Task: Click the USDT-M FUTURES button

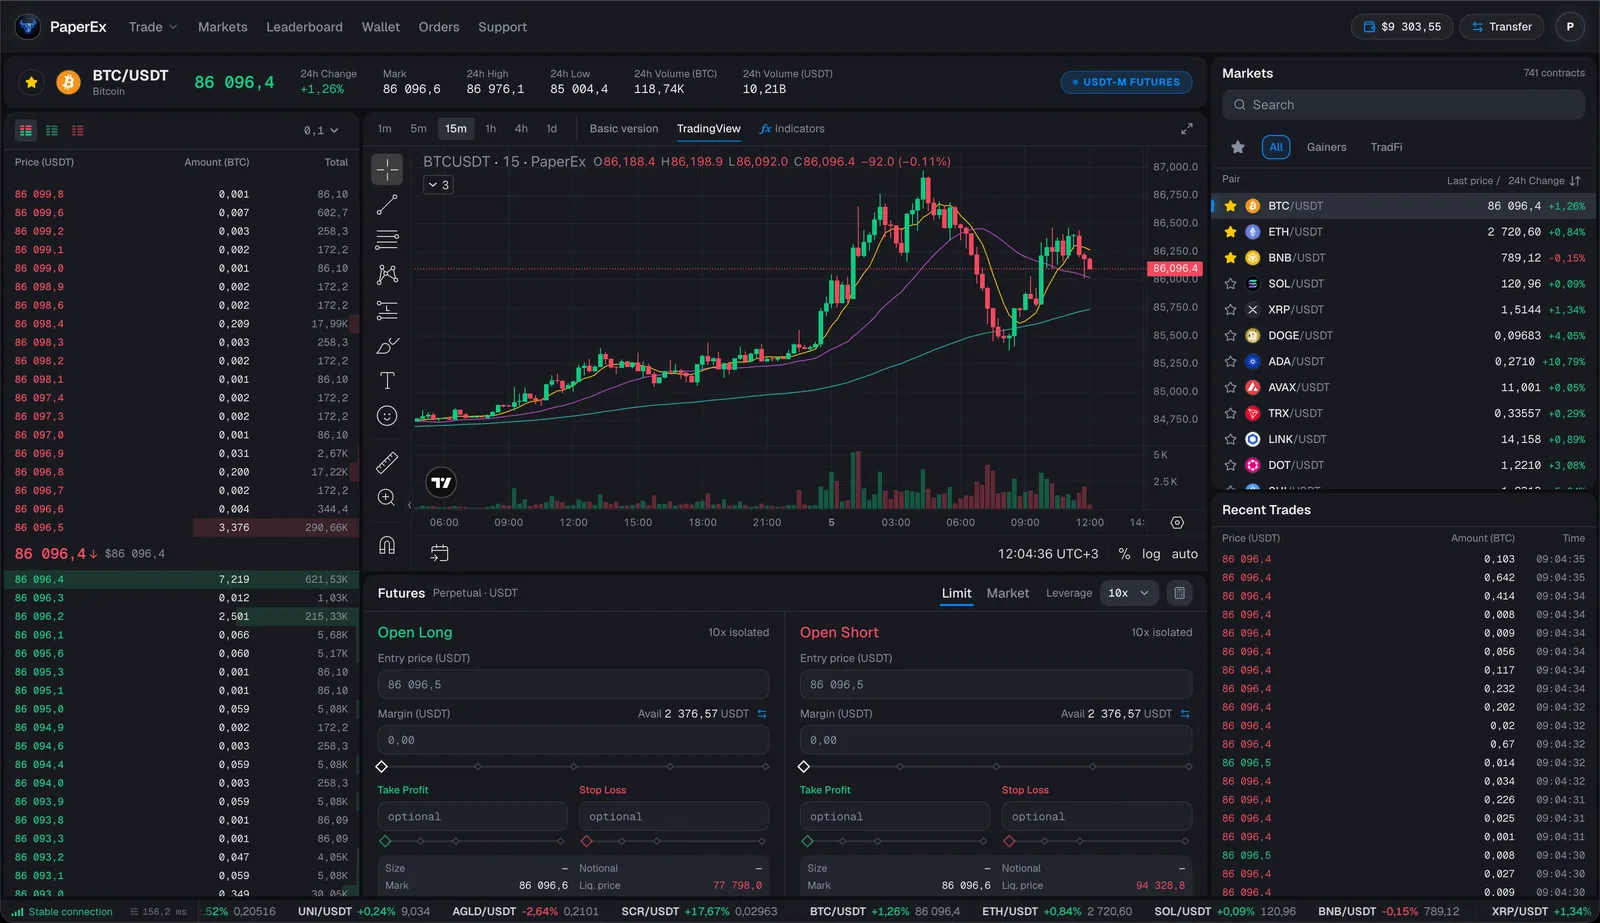Action: point(1126,82)
